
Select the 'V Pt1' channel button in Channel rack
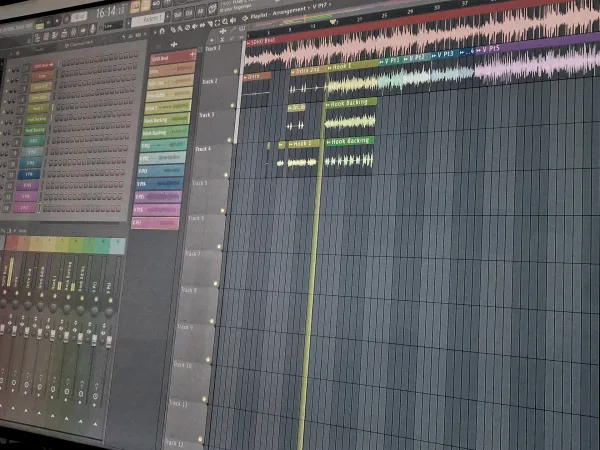coord(33,141)
